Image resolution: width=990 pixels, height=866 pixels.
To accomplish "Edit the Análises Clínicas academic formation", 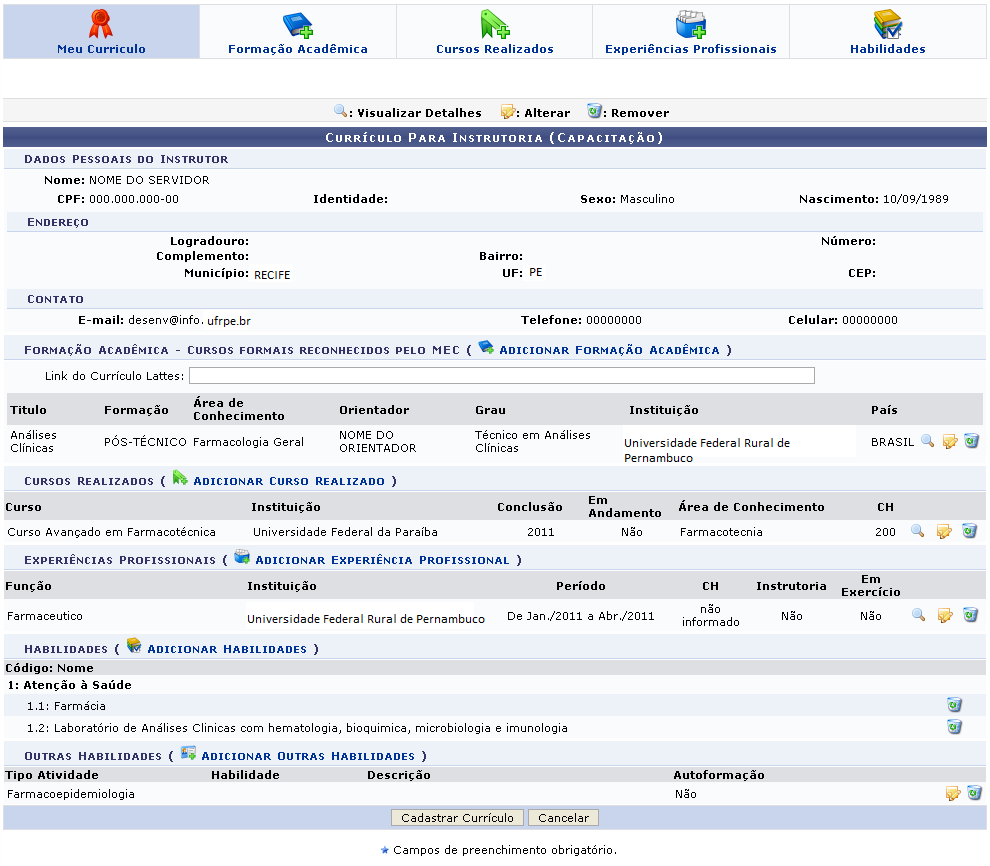I will pos(949,441).
